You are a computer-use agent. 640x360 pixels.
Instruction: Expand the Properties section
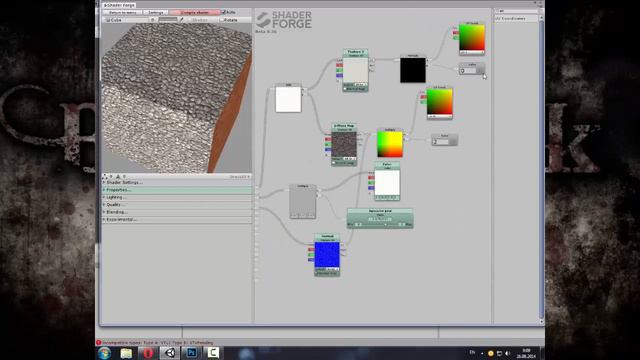tap(177, 190)
